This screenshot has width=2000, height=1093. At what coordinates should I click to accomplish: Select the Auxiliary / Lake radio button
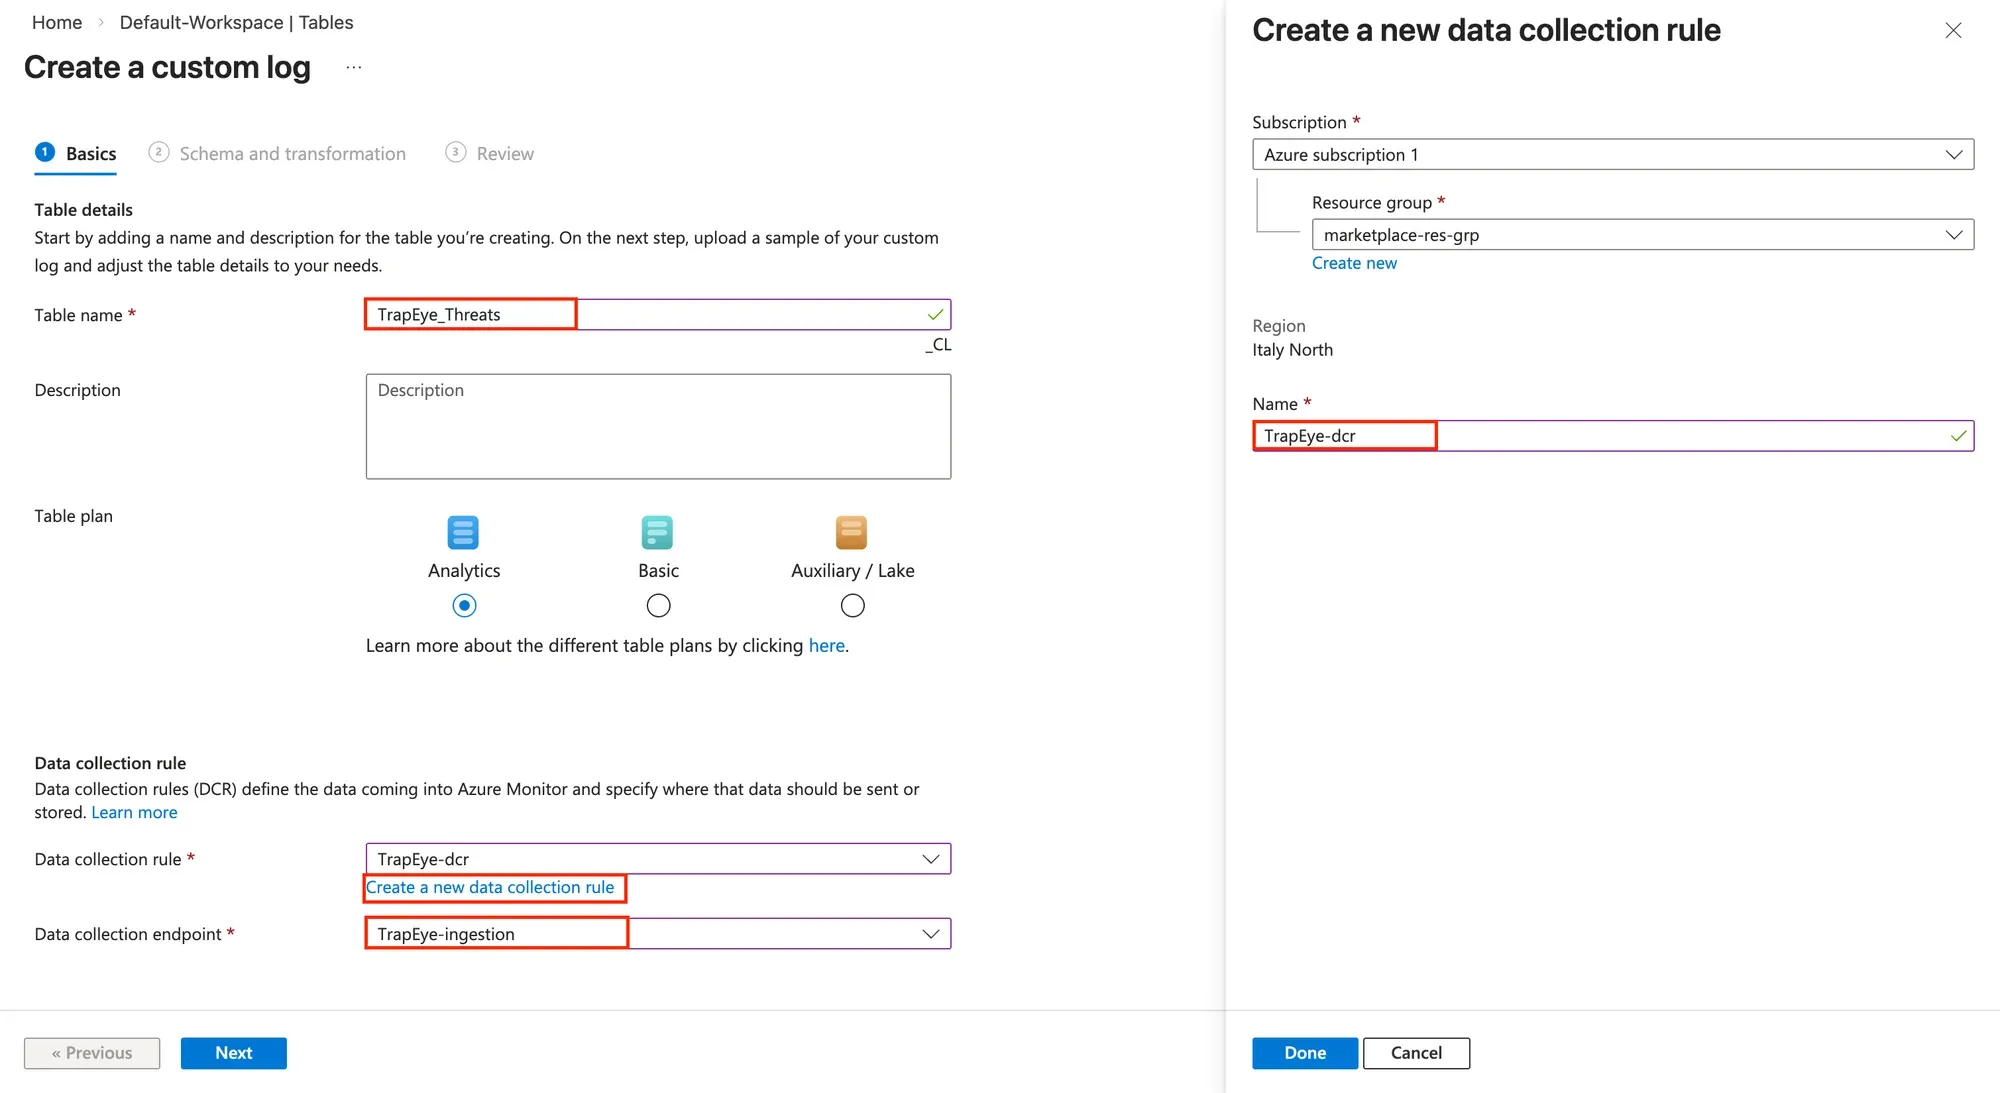tap(852, 605)
